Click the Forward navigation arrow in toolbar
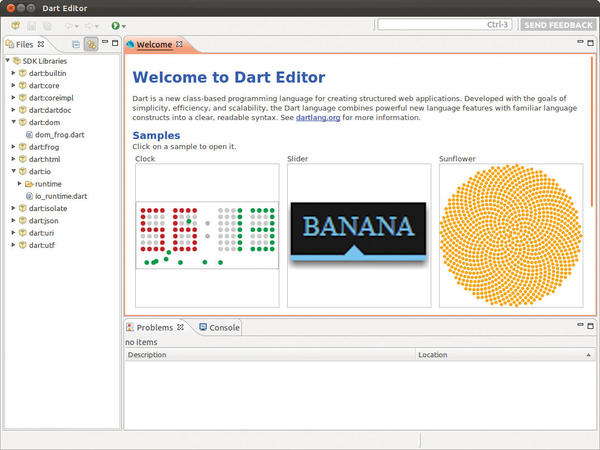This screenshot has width=600, height=450. click(88, 26)
